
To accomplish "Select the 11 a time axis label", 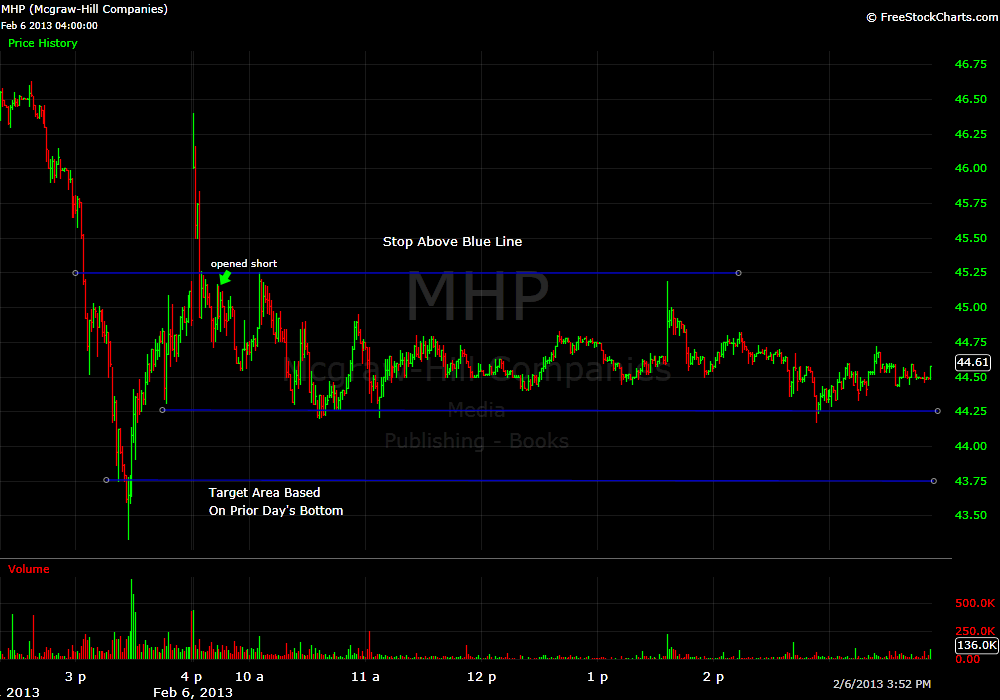I will coord(365,677).
